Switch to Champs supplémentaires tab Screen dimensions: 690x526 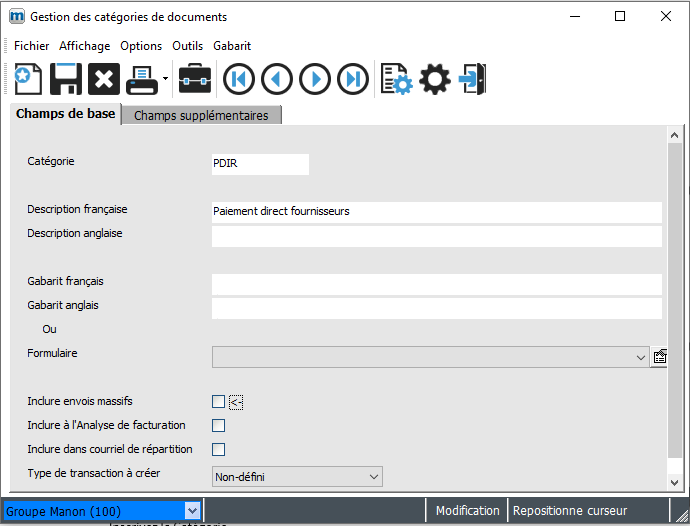pos(201,115)
